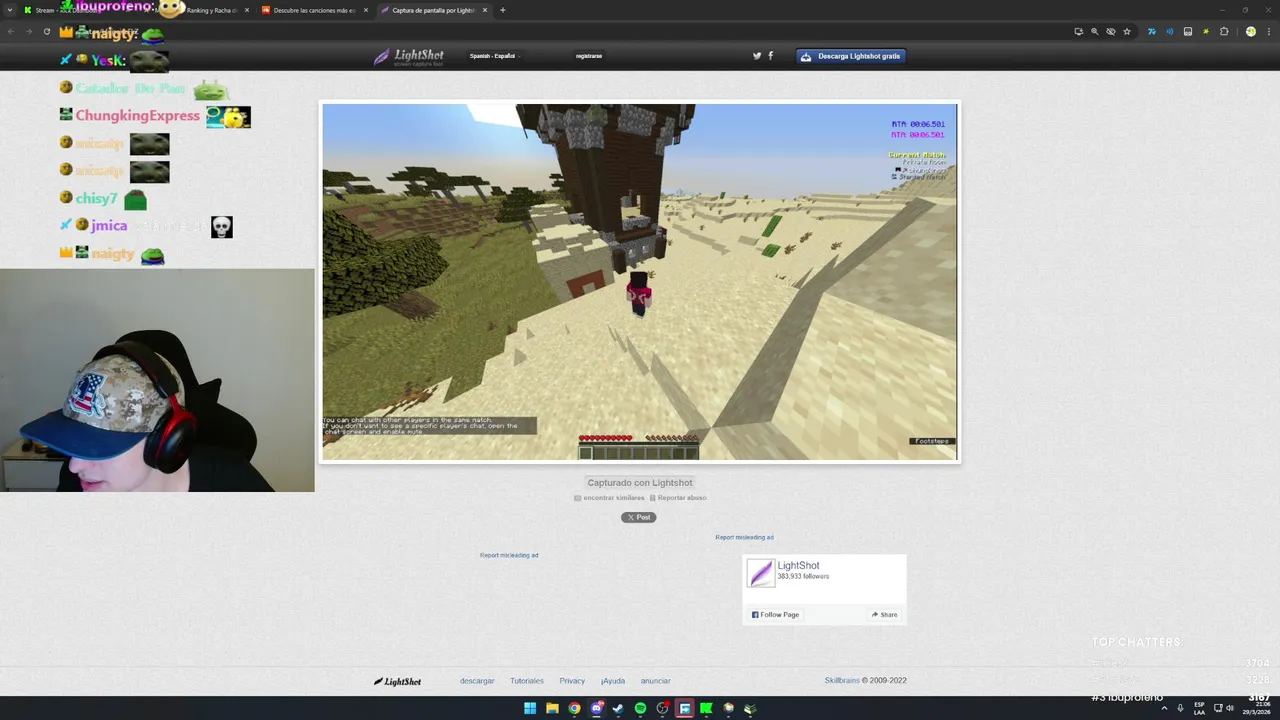The image size is (1280, 720).
Task: Open Steam from the taskbar
Action: pos(618,708)
